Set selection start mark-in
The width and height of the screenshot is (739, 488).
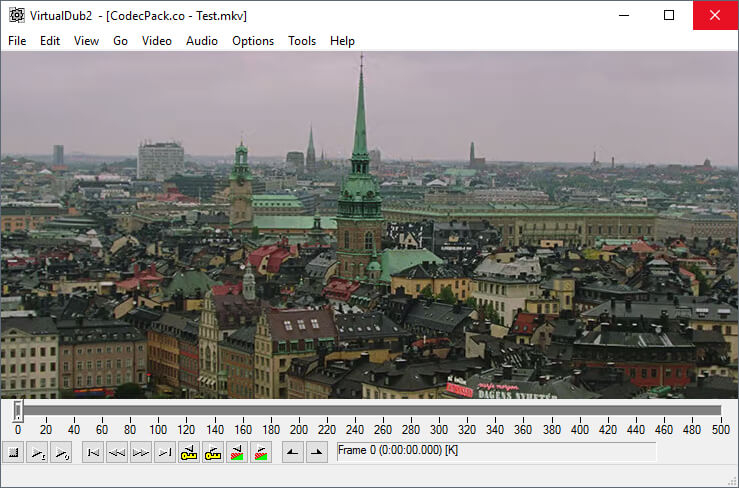coord(293,453)
